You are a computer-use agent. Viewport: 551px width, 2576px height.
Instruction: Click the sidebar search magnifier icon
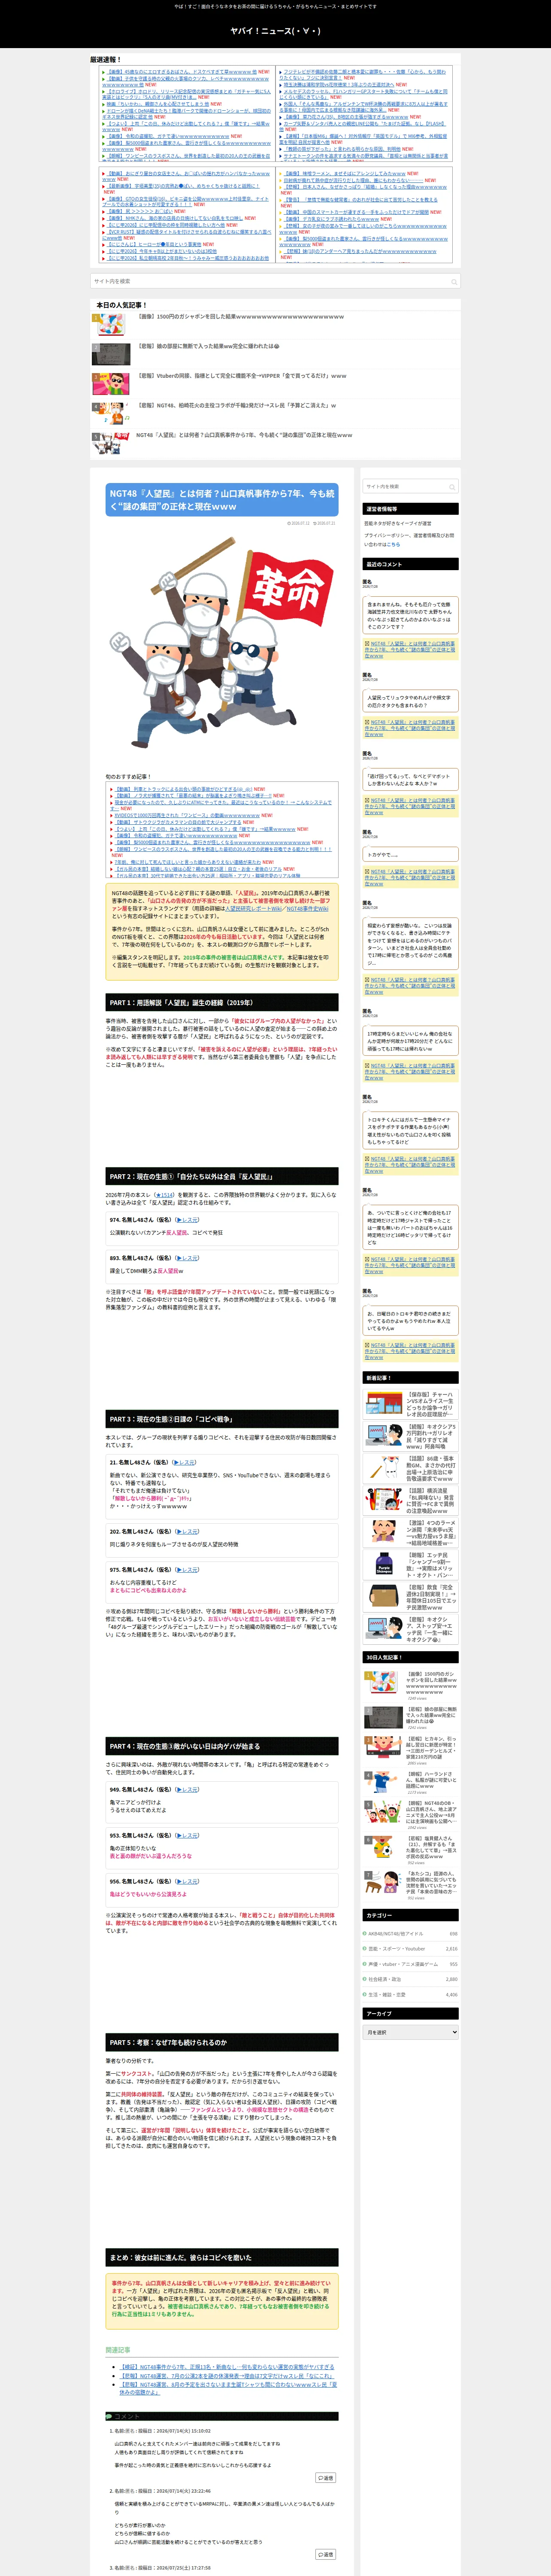point(452,487)
